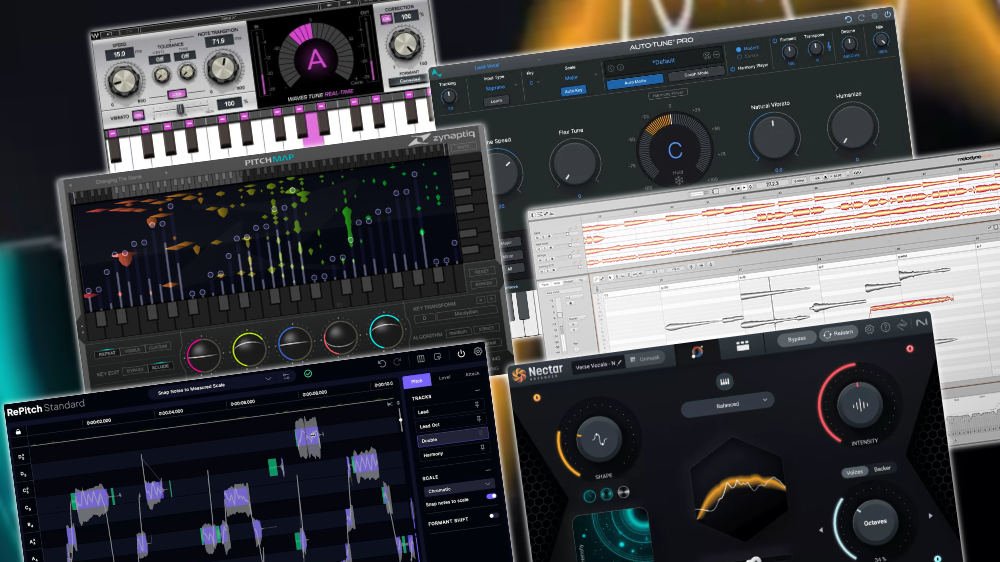Click the RePitch lock icon
1000x562 pixels.
point(18,432)
